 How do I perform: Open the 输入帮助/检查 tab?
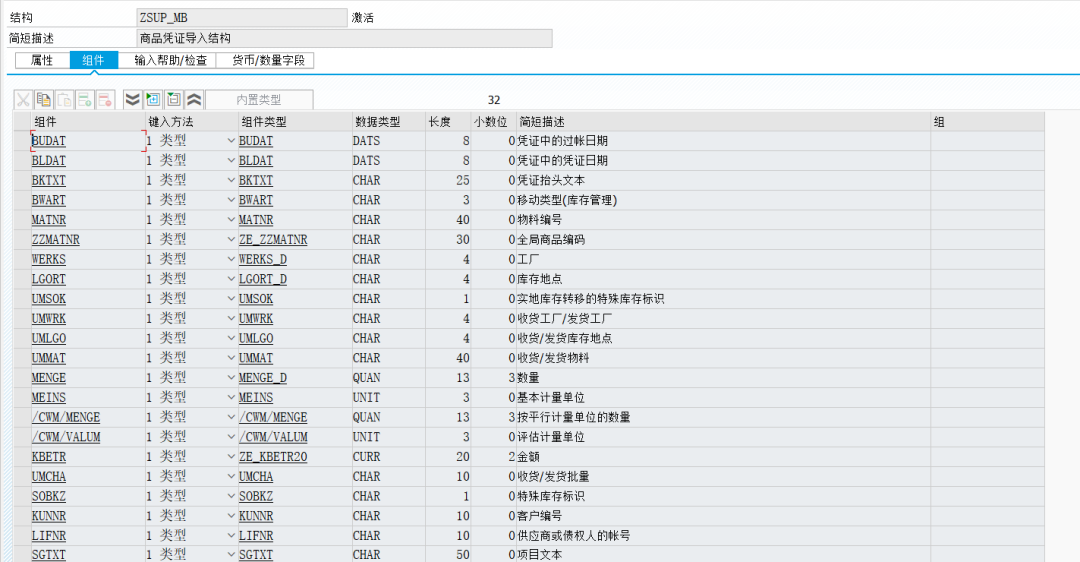tap(170, 61)
